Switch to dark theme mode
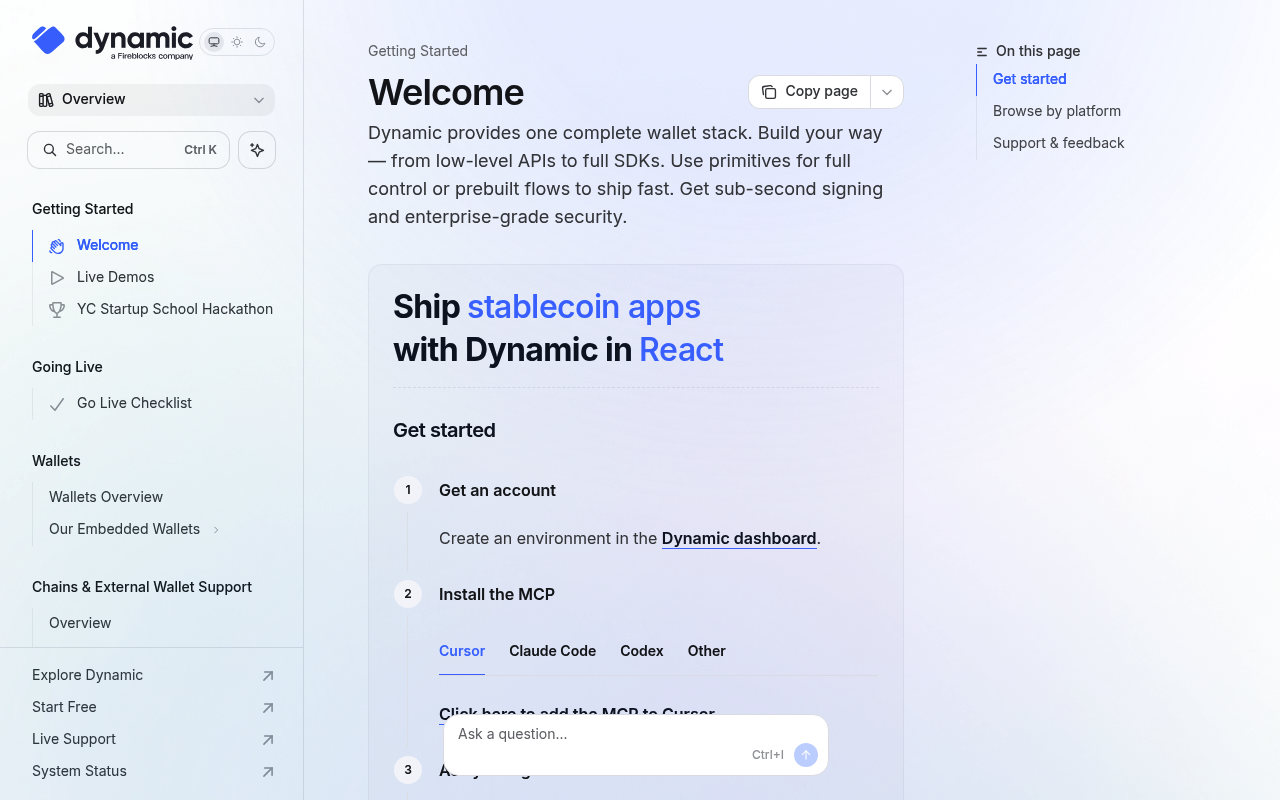Screen dimensions: 1280x800 click(x=260, y=42)
